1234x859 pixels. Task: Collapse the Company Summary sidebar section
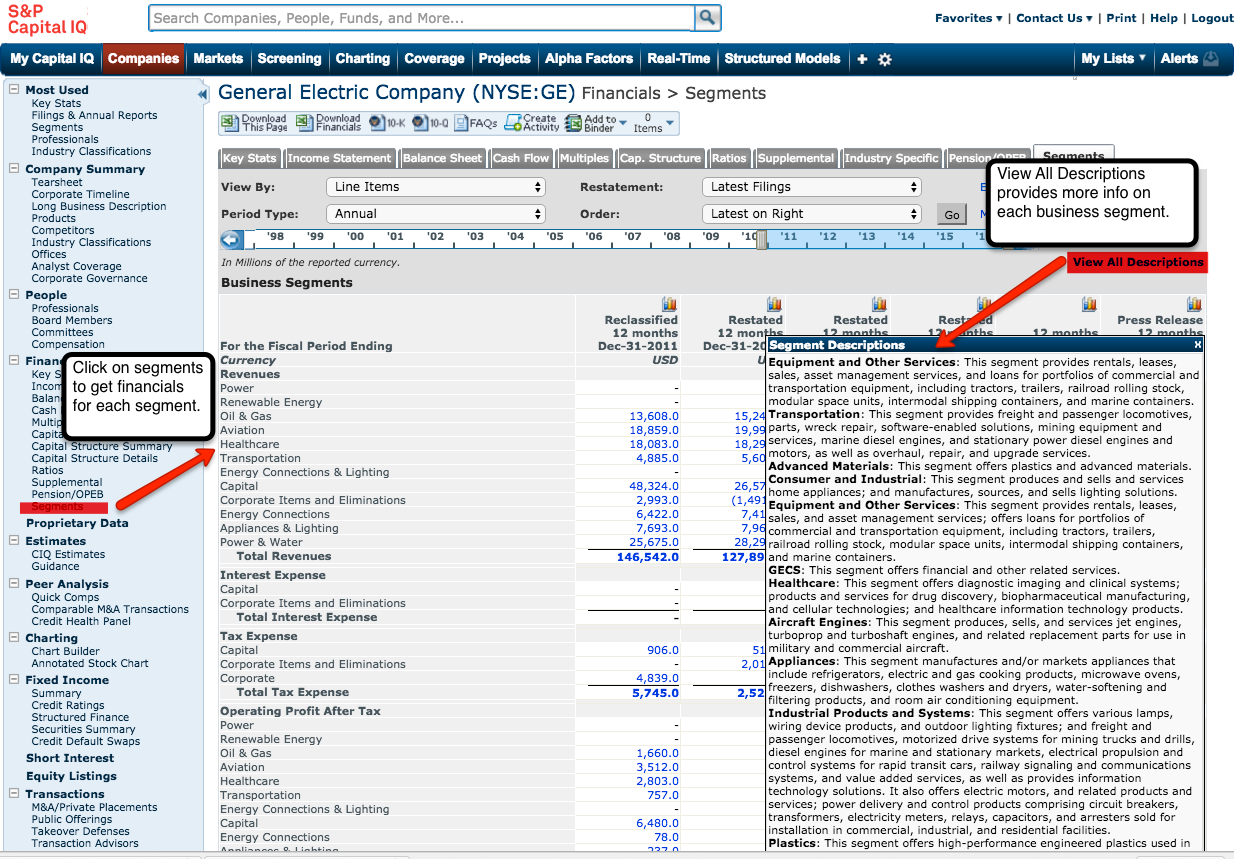pos(14,168)
